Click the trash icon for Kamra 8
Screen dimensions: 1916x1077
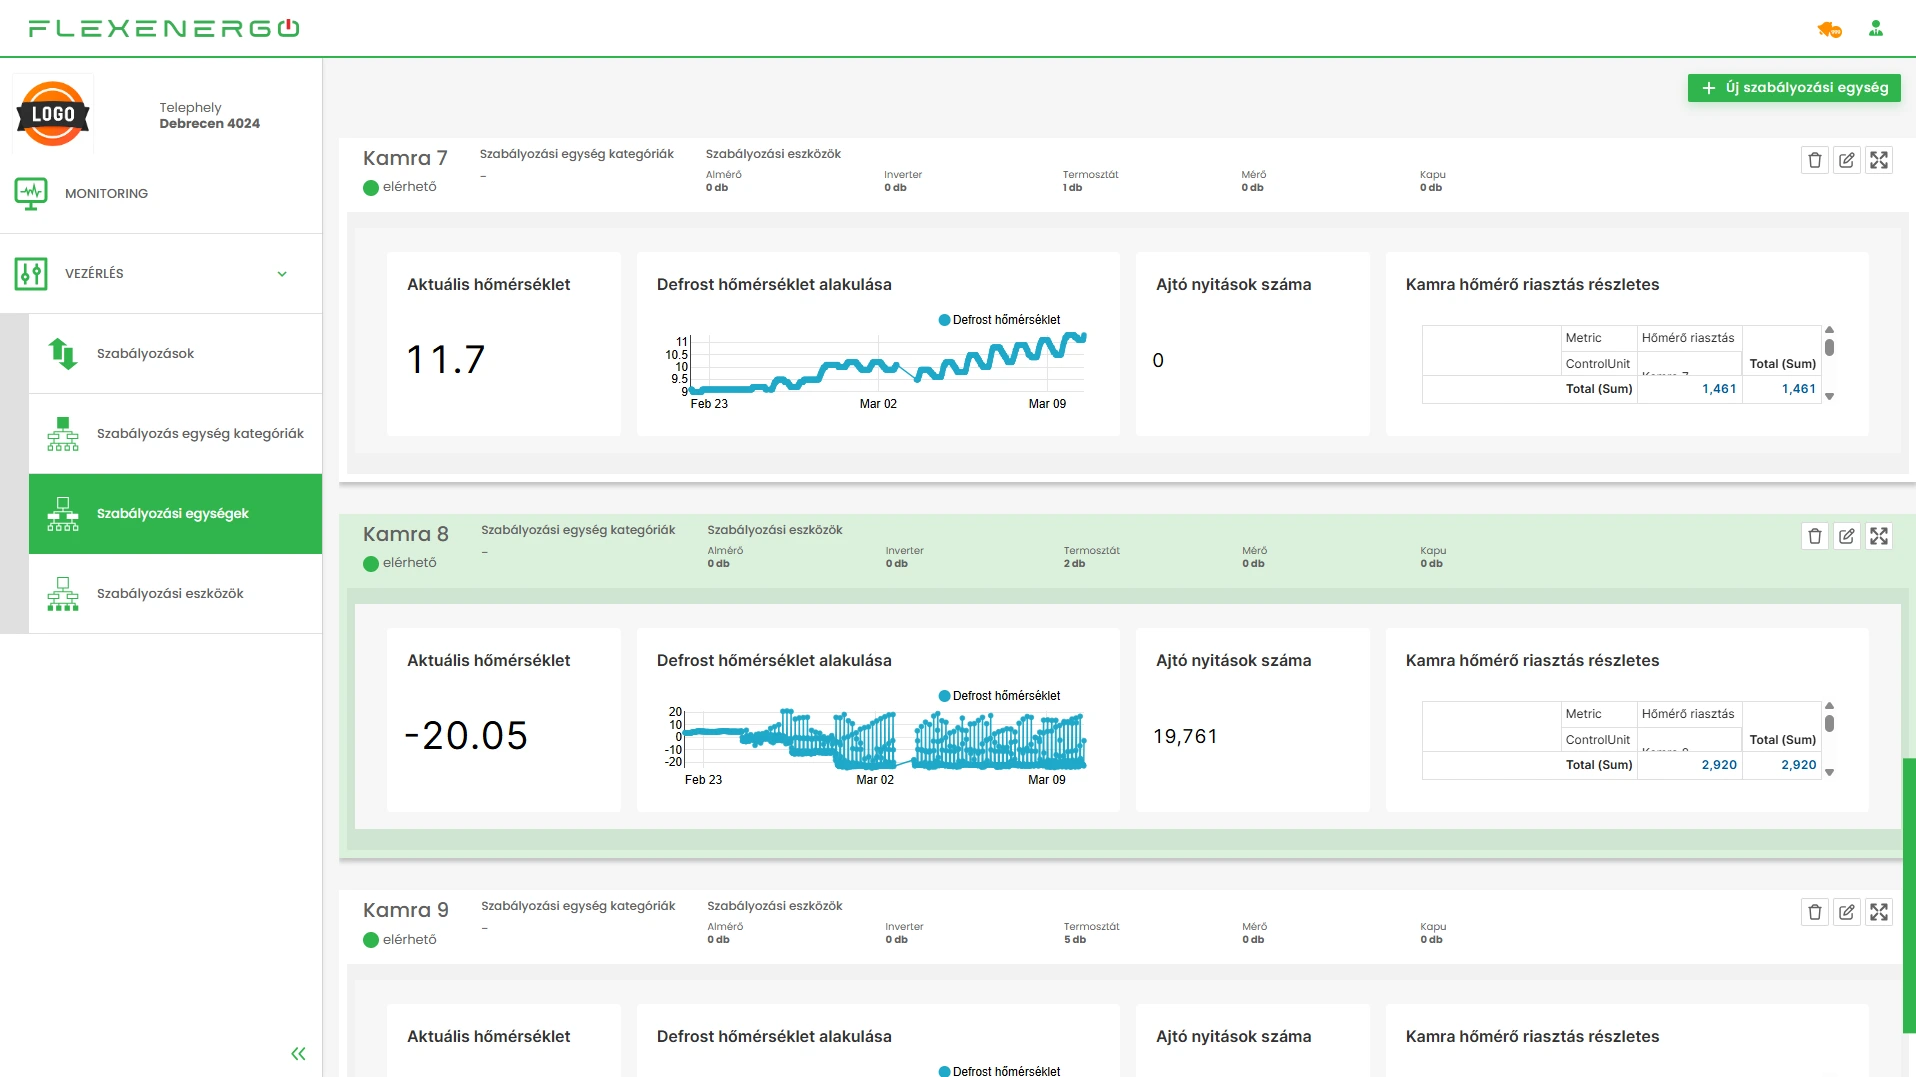(1815, 536)
